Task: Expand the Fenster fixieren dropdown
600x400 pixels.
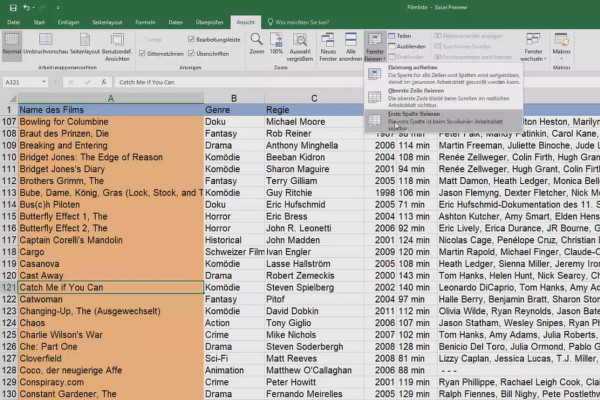Action: (374, 47)
